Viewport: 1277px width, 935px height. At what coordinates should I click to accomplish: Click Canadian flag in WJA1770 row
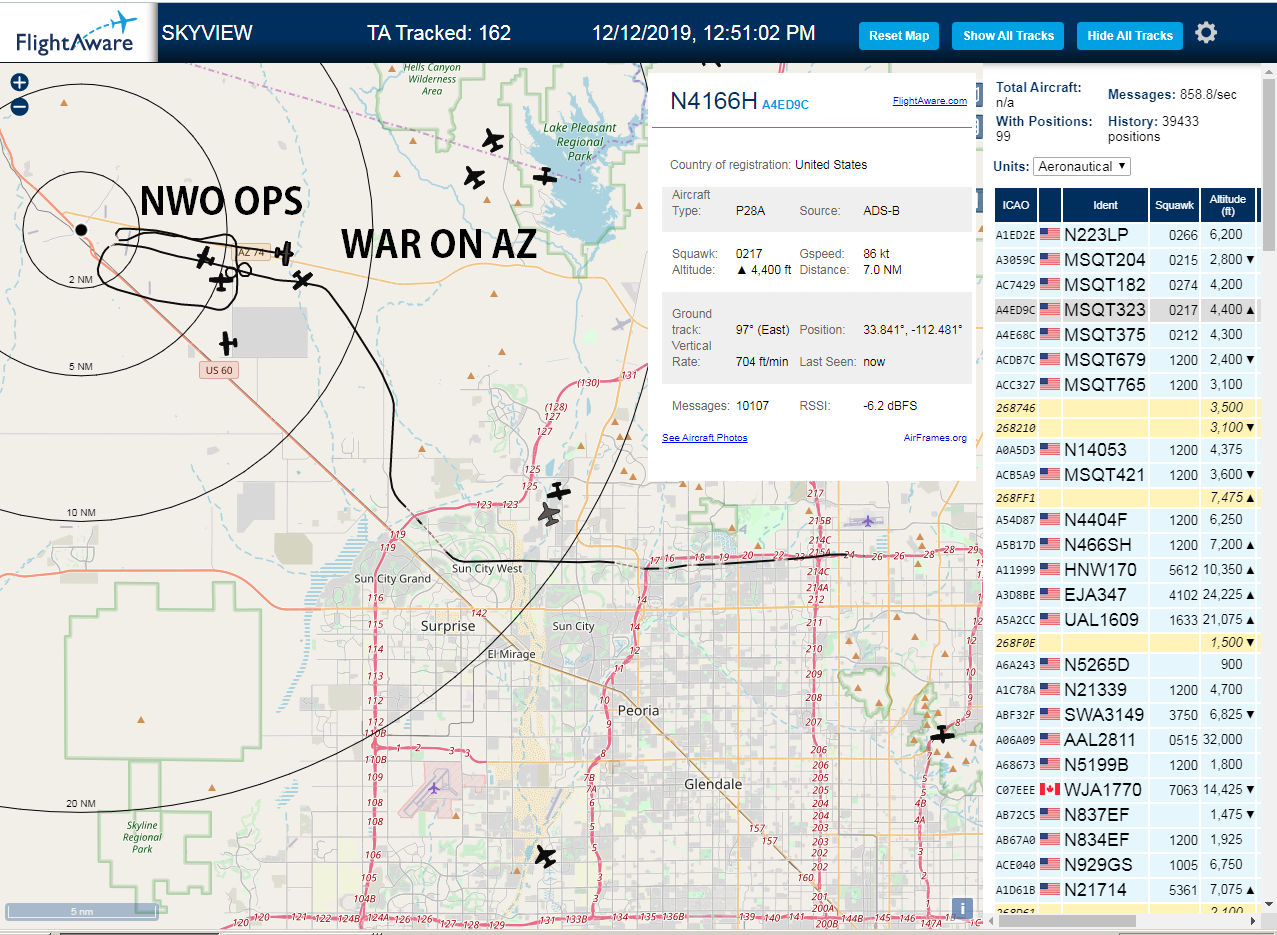click(x=1049, y=790)
